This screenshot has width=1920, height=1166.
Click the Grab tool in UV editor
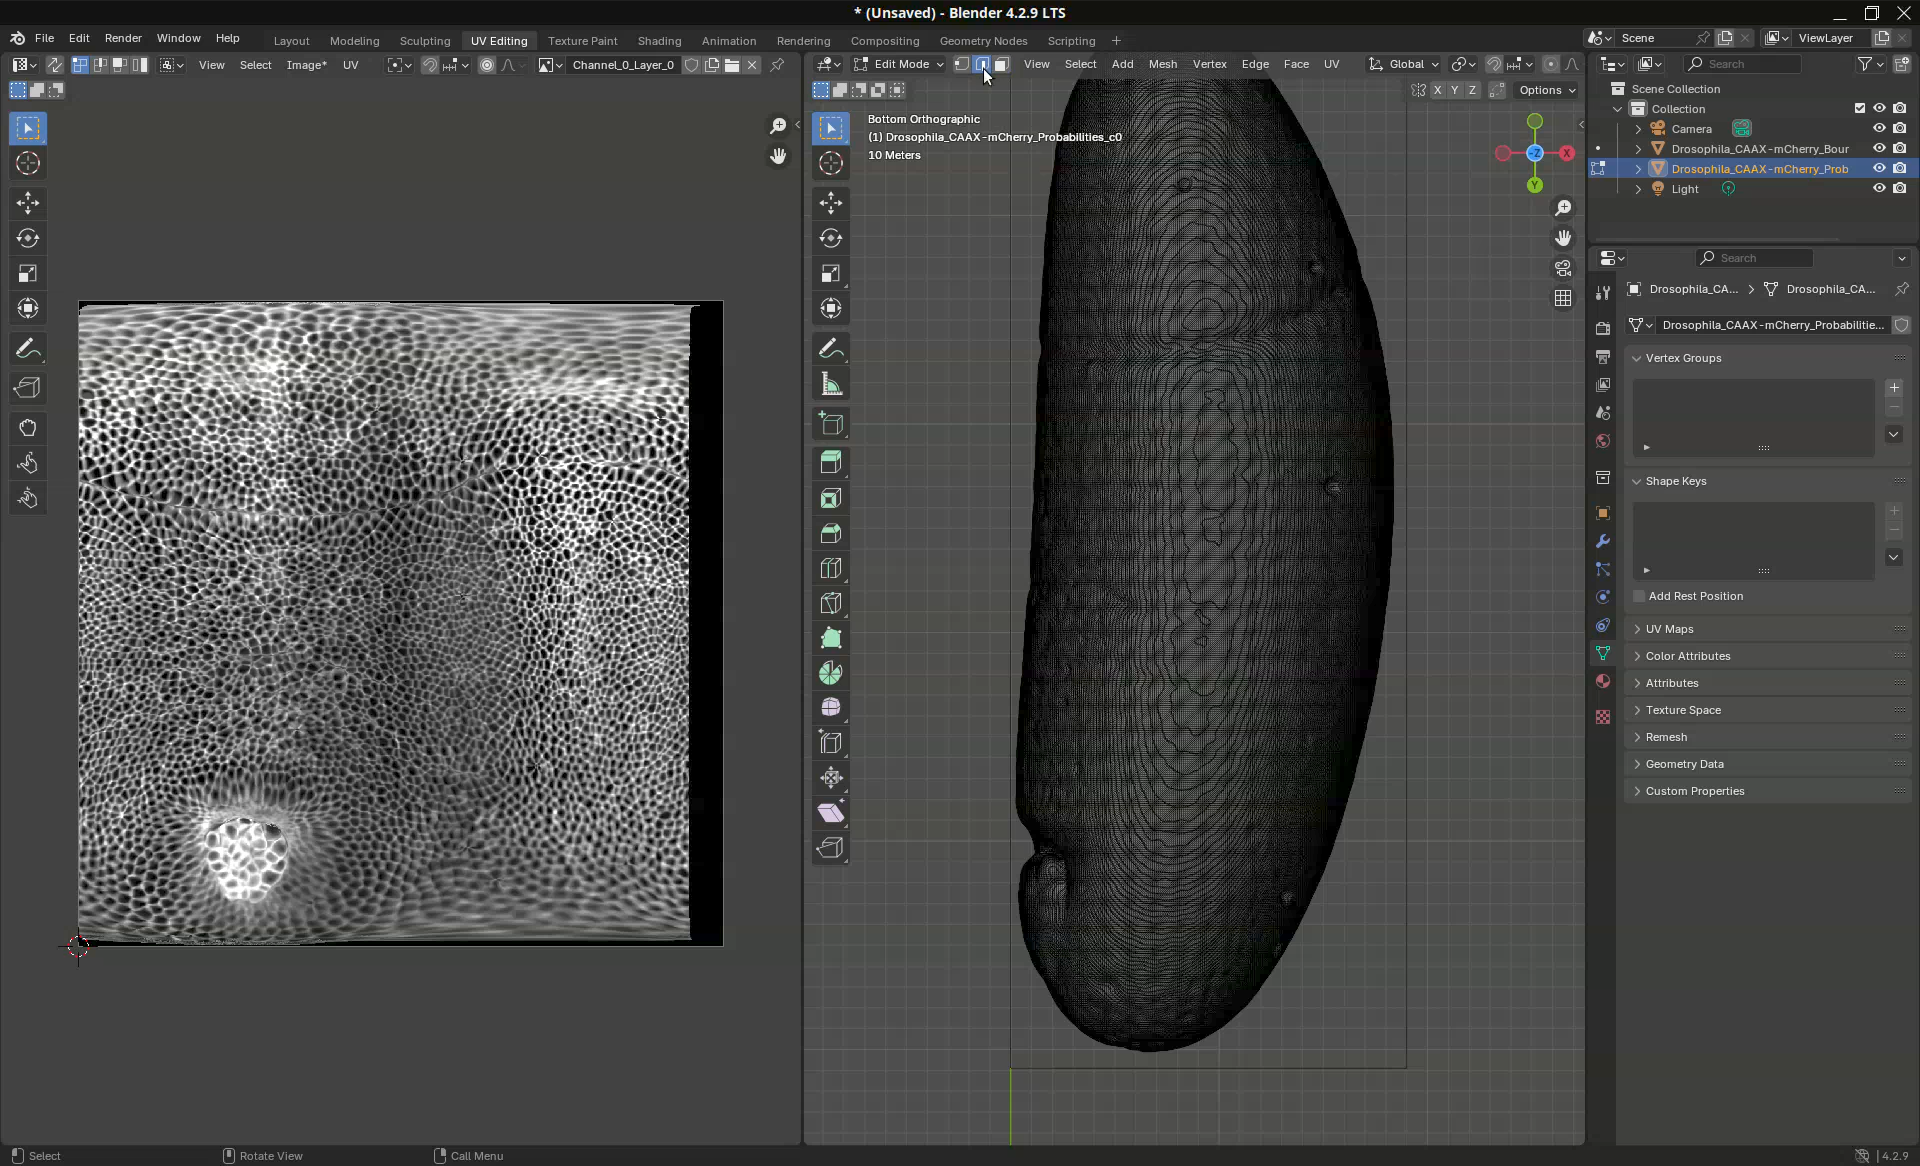coord(28,428)
